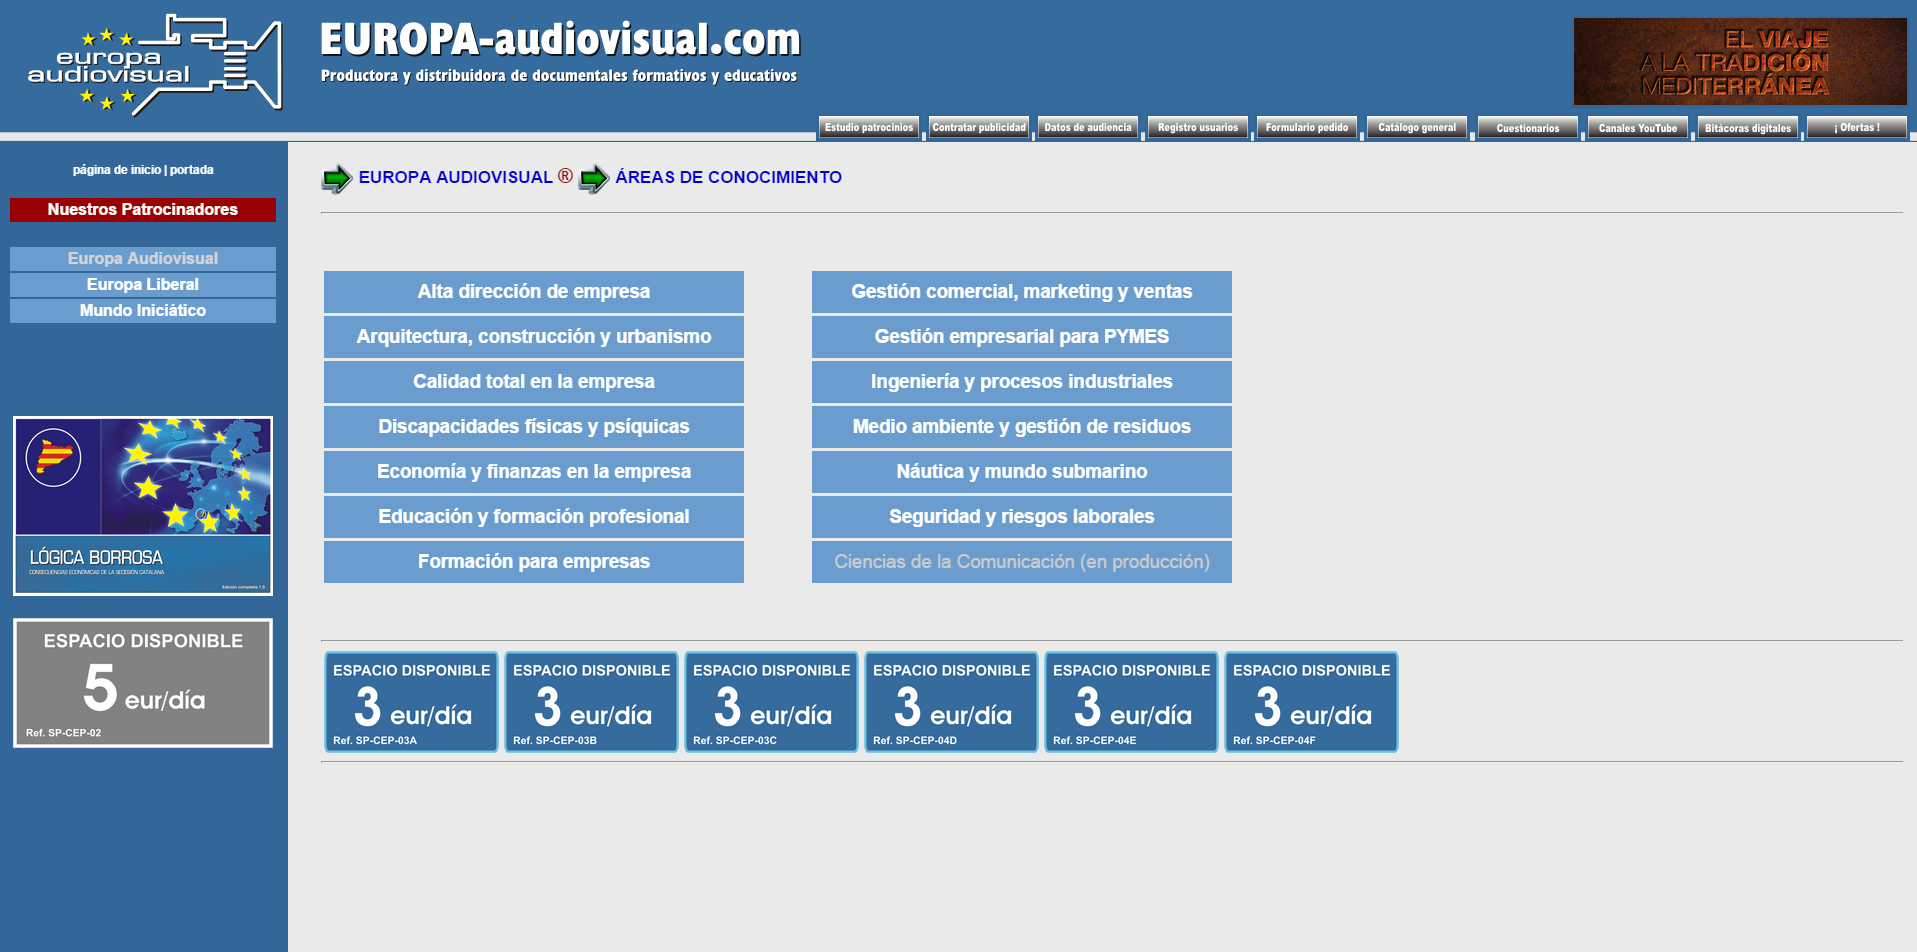Open Náutica y mundo submarino area
The image size is (1917, 952).
click(x=1022, y=472)
